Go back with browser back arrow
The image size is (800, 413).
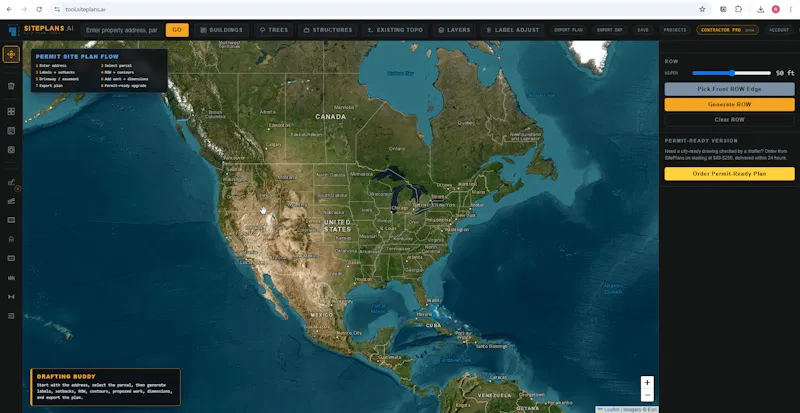pos(9,9)
